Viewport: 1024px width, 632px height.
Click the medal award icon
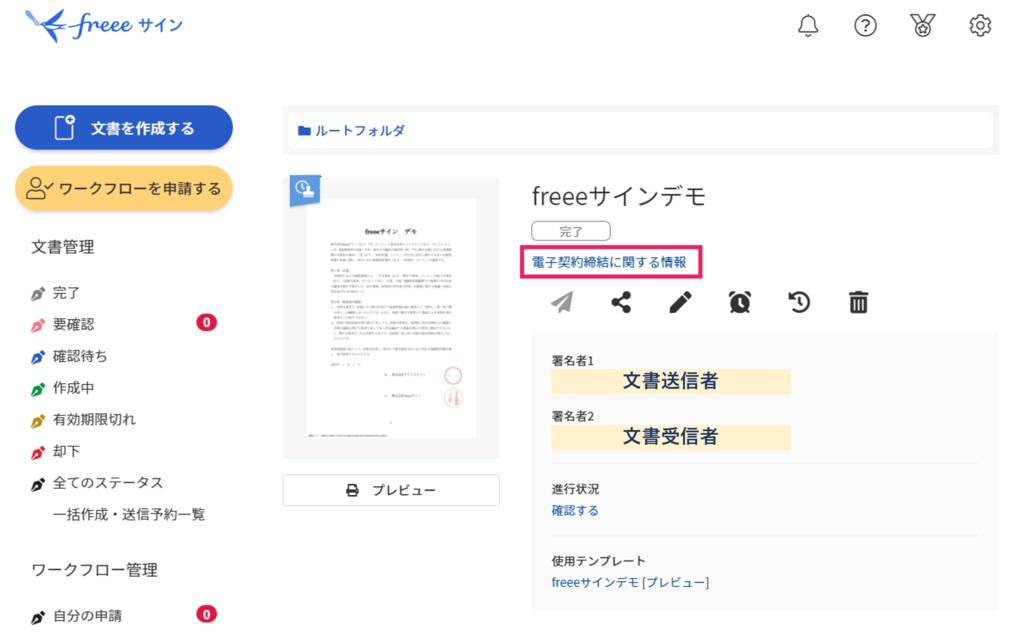(x=922, y=25)
